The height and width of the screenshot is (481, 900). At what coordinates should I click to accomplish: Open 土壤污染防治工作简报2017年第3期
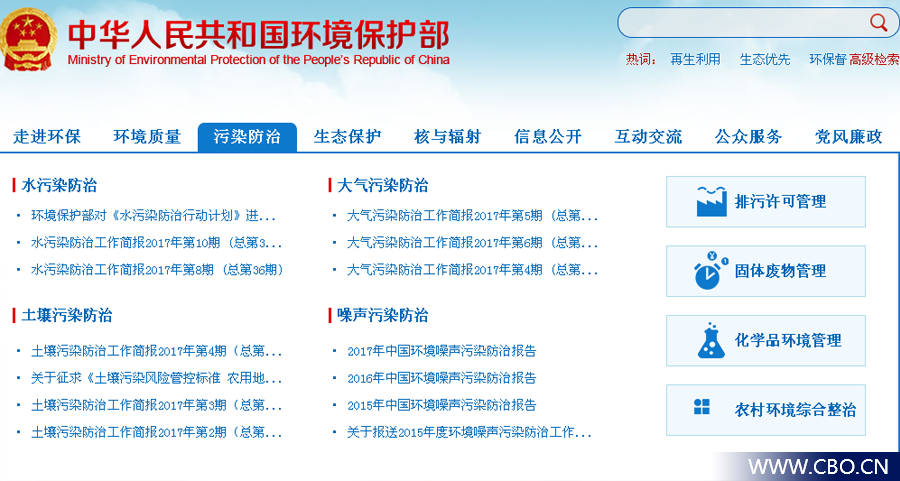156,405
